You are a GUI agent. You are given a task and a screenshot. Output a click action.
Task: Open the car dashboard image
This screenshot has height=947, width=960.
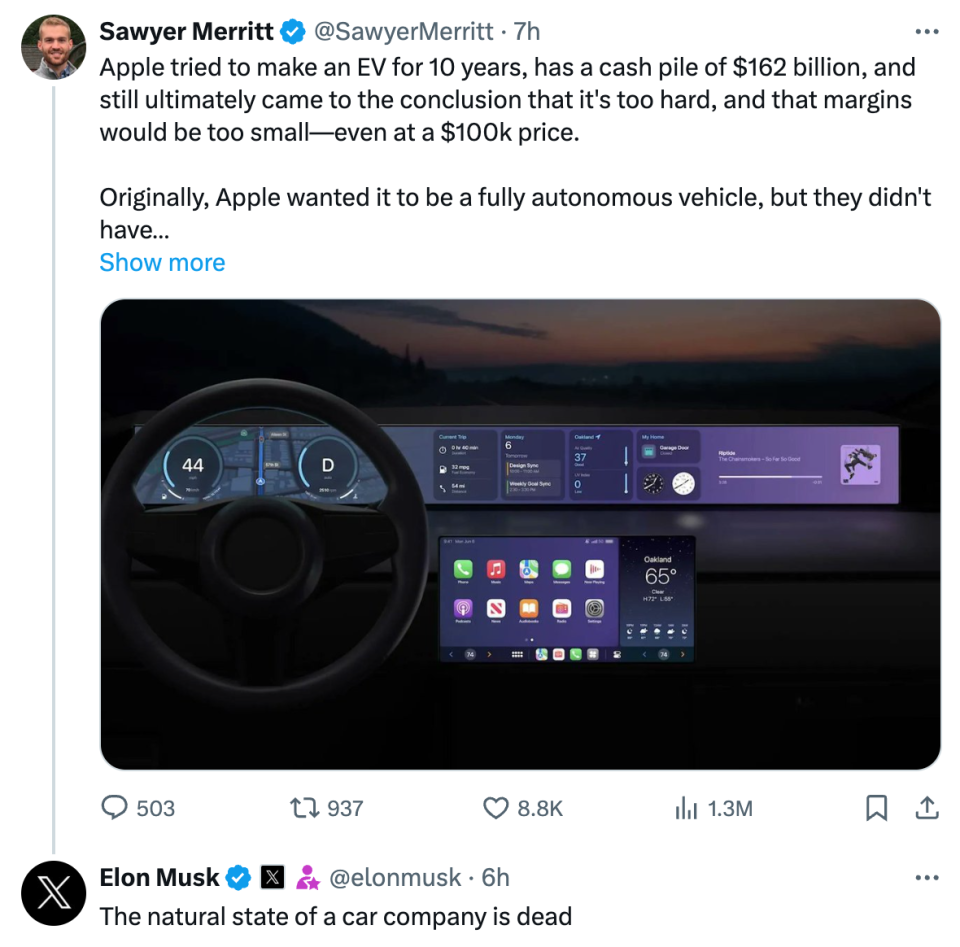coord(520,534)
